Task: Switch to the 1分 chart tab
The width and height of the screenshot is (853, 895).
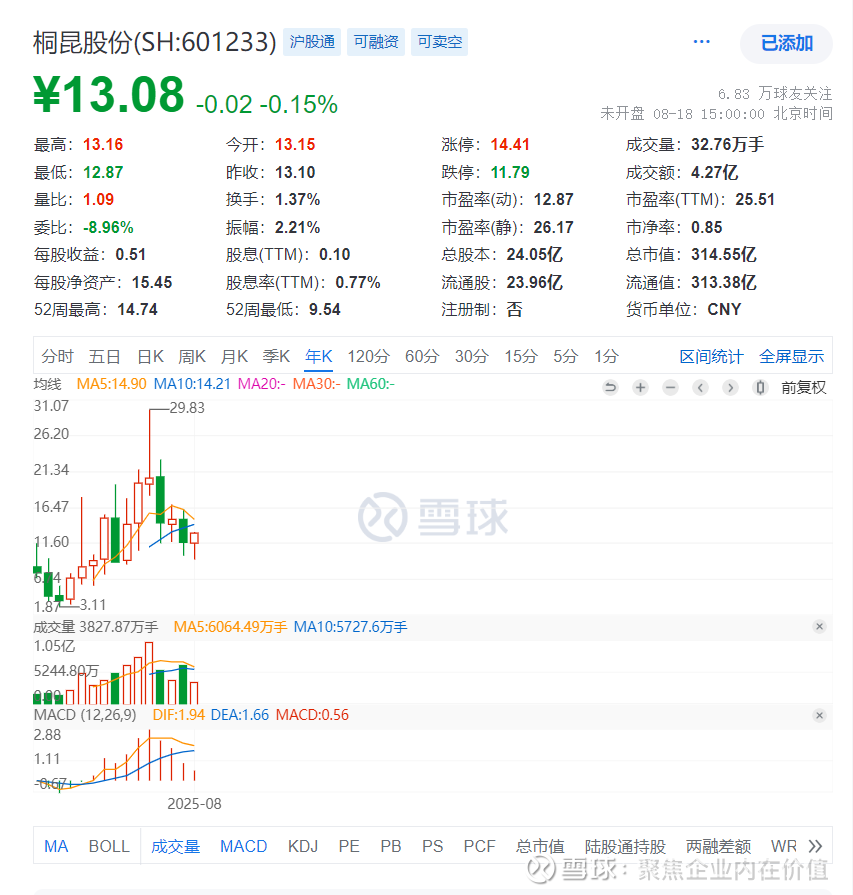Action: 606,357
